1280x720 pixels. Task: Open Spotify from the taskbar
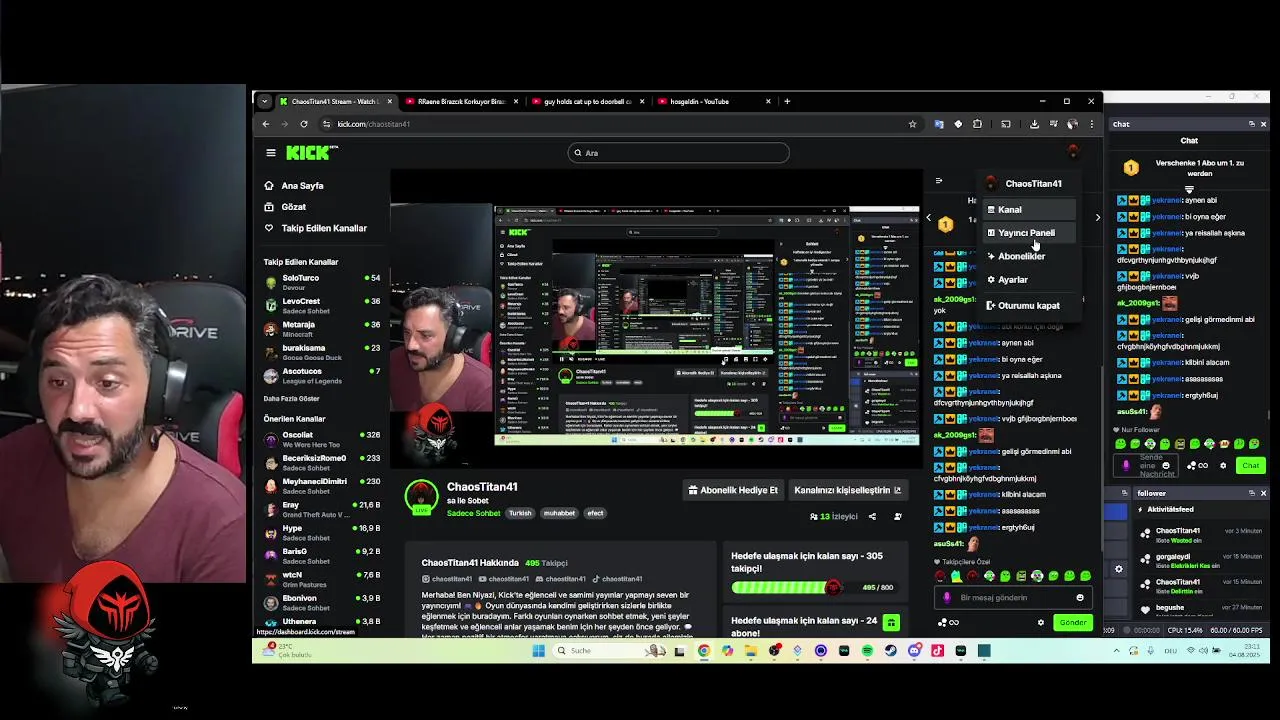point(867,651)
